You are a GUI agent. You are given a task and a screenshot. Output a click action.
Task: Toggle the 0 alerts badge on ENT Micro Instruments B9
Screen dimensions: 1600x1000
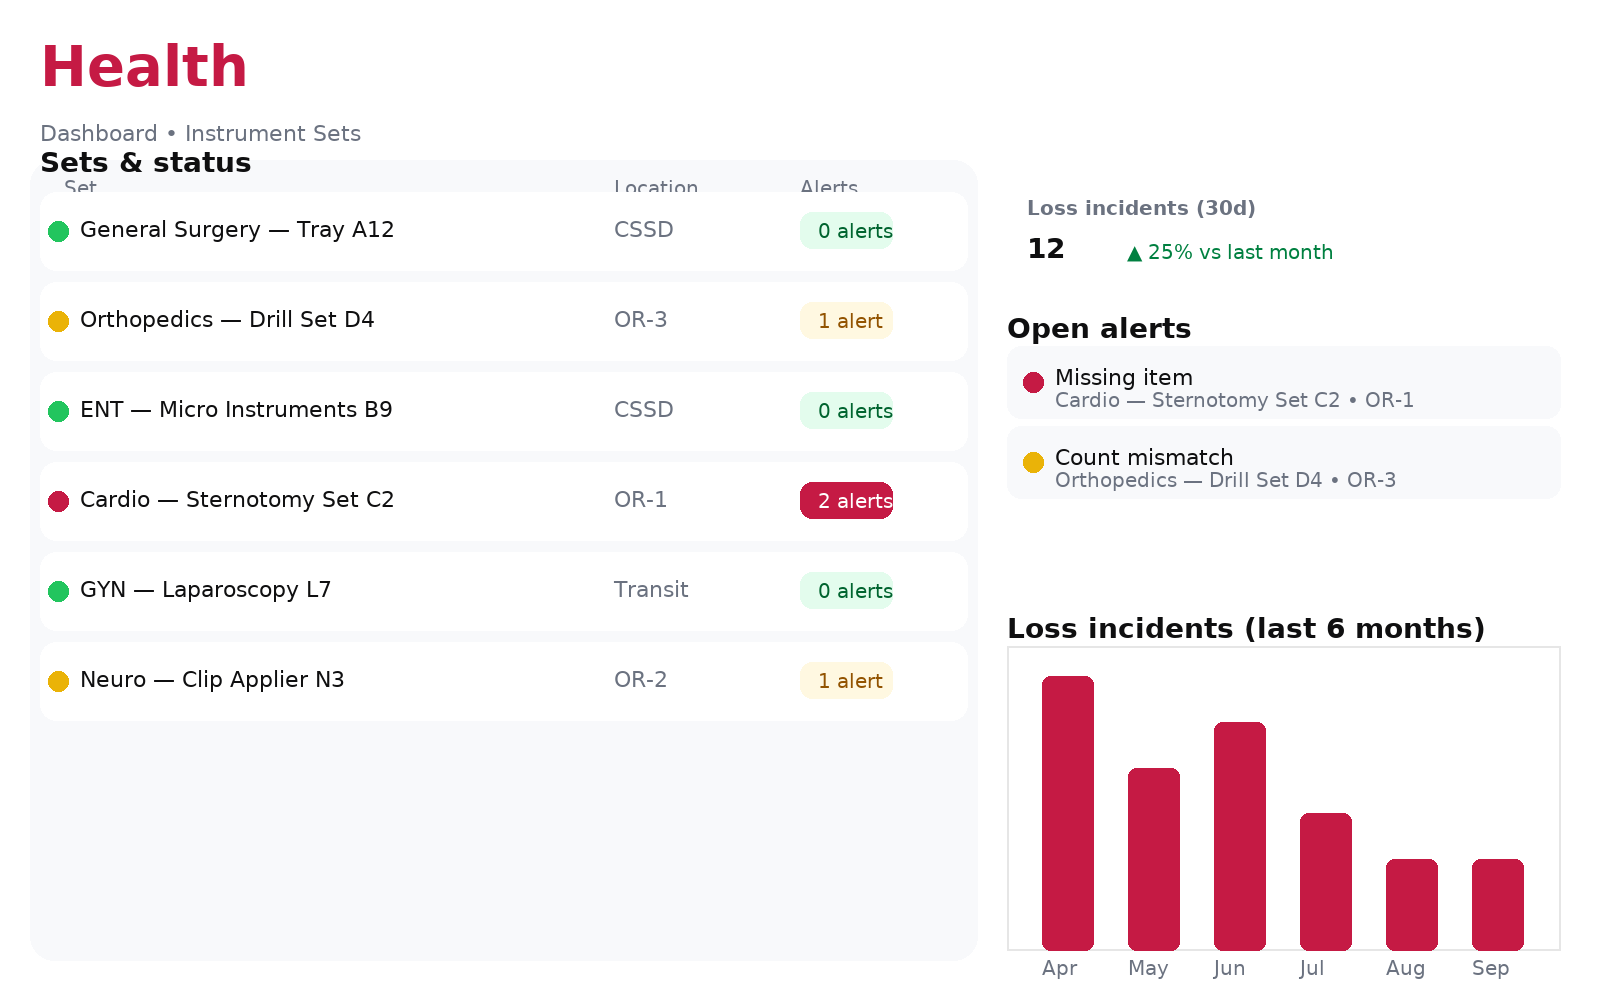(x=847, y=410)
